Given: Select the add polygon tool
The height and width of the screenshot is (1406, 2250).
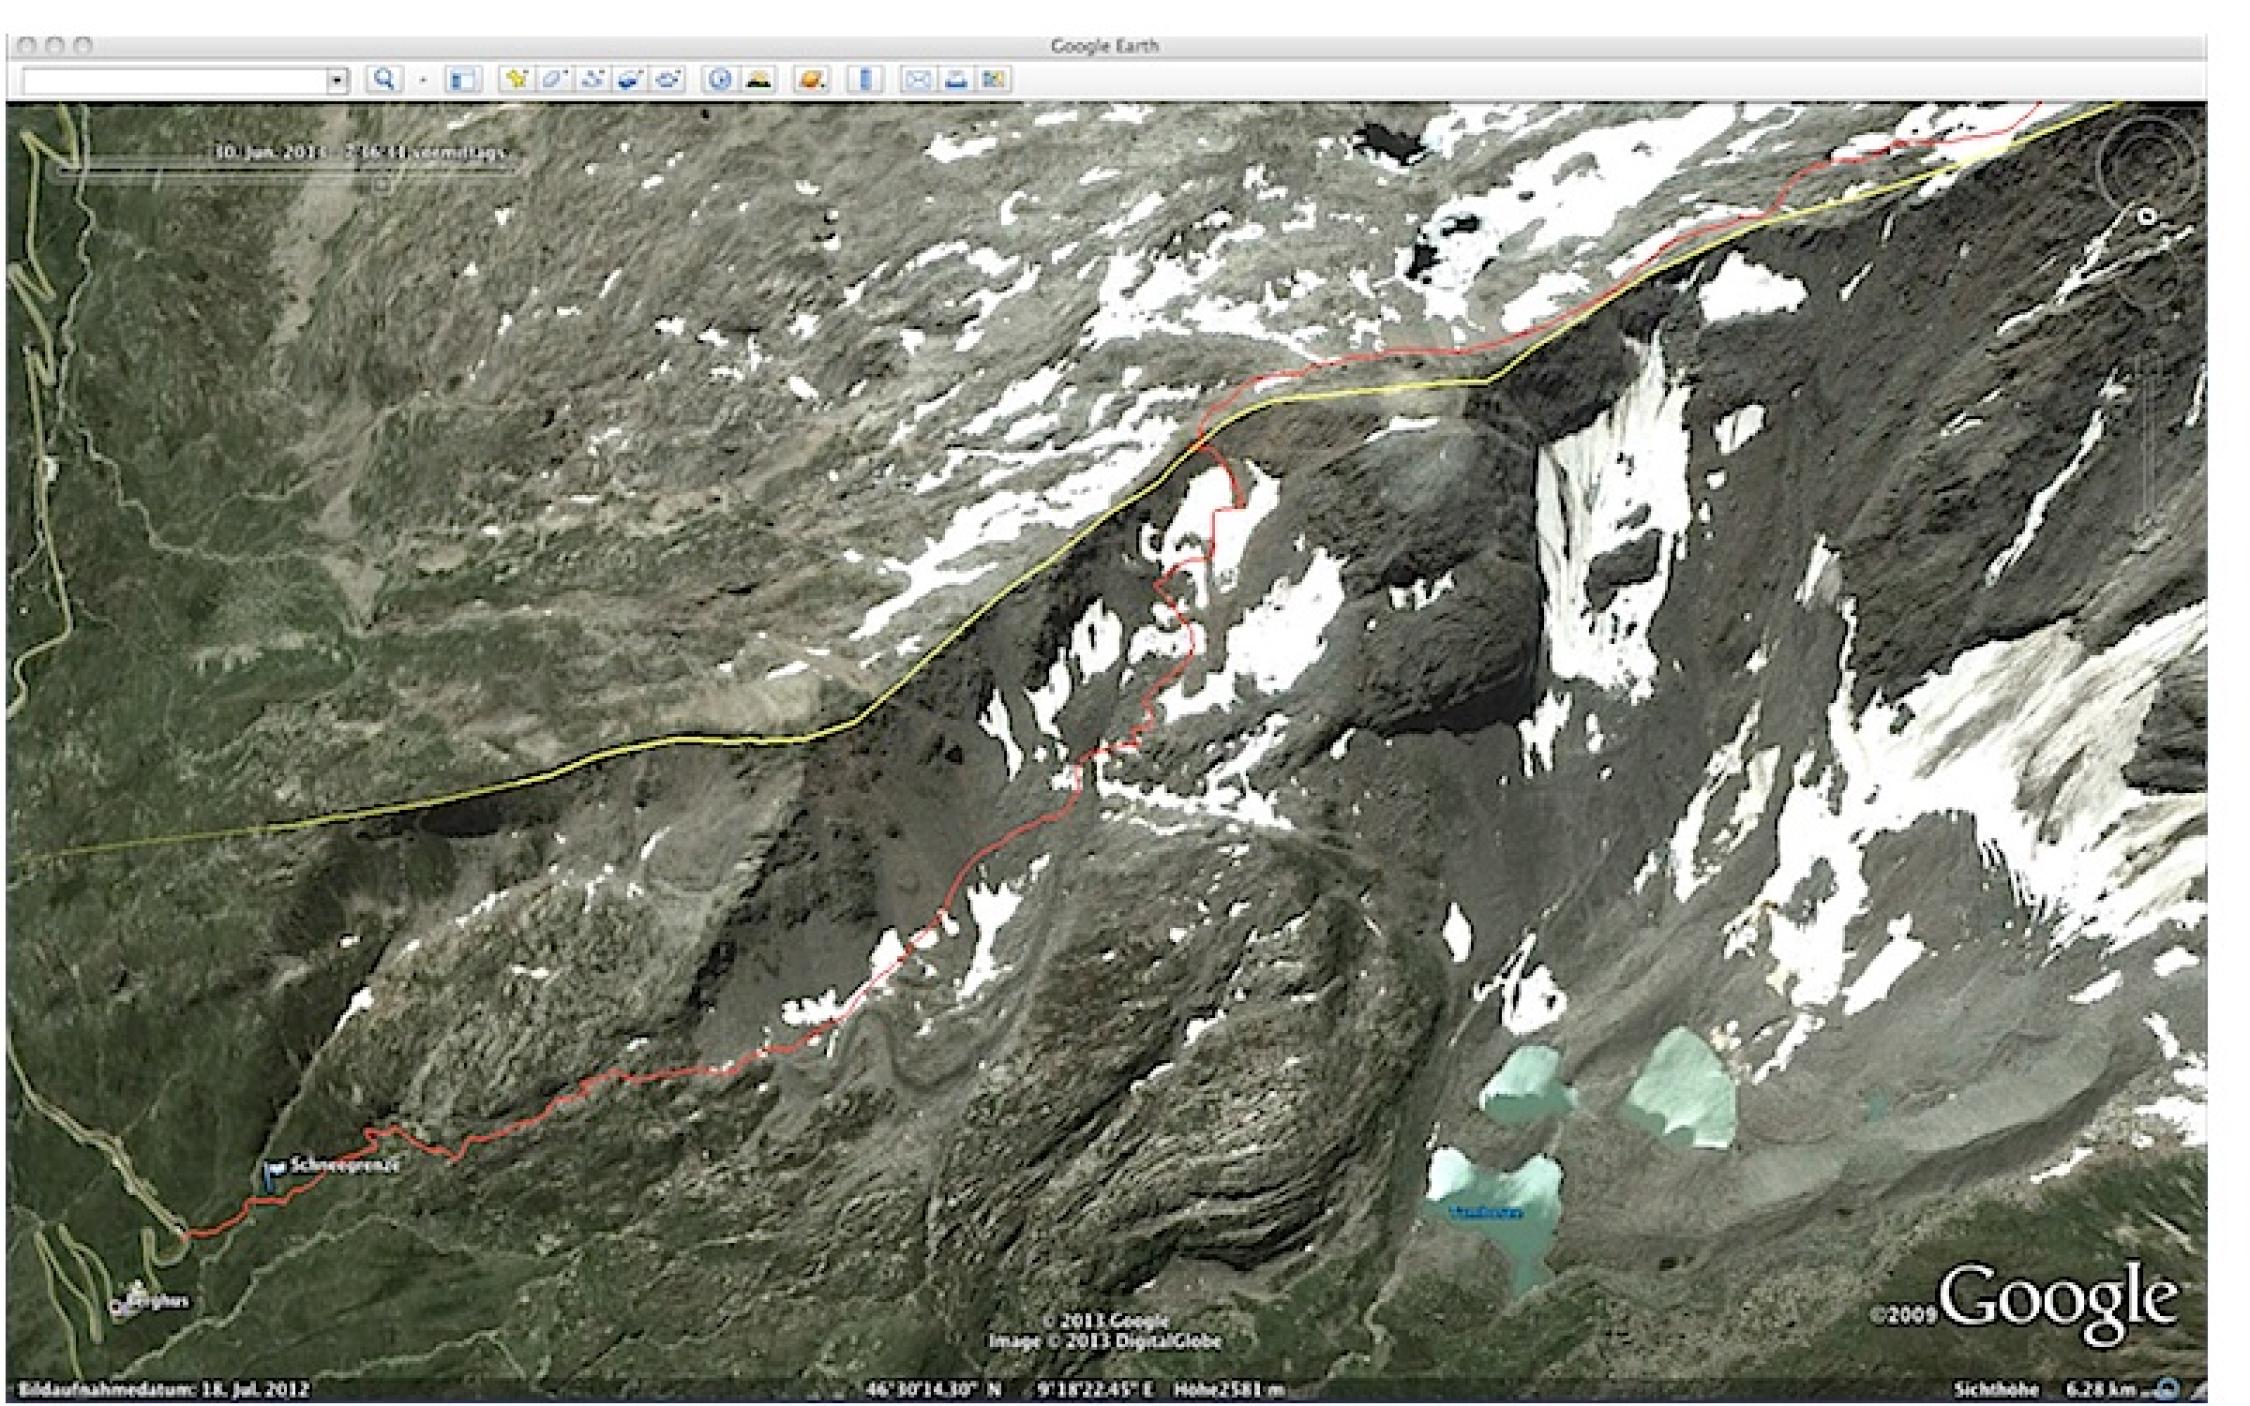Looking at the screenshot, I should 554,80.
